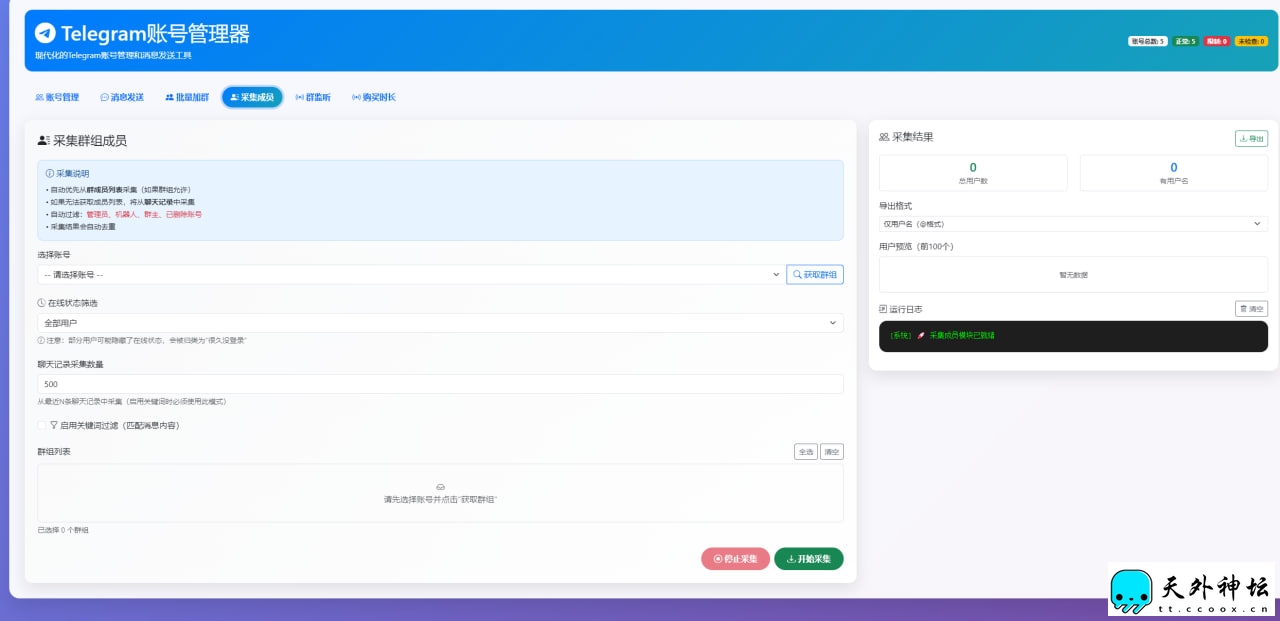Click the trash 清空 button beside 运行日志
1280x621 pixels.
coord(1251,309)
